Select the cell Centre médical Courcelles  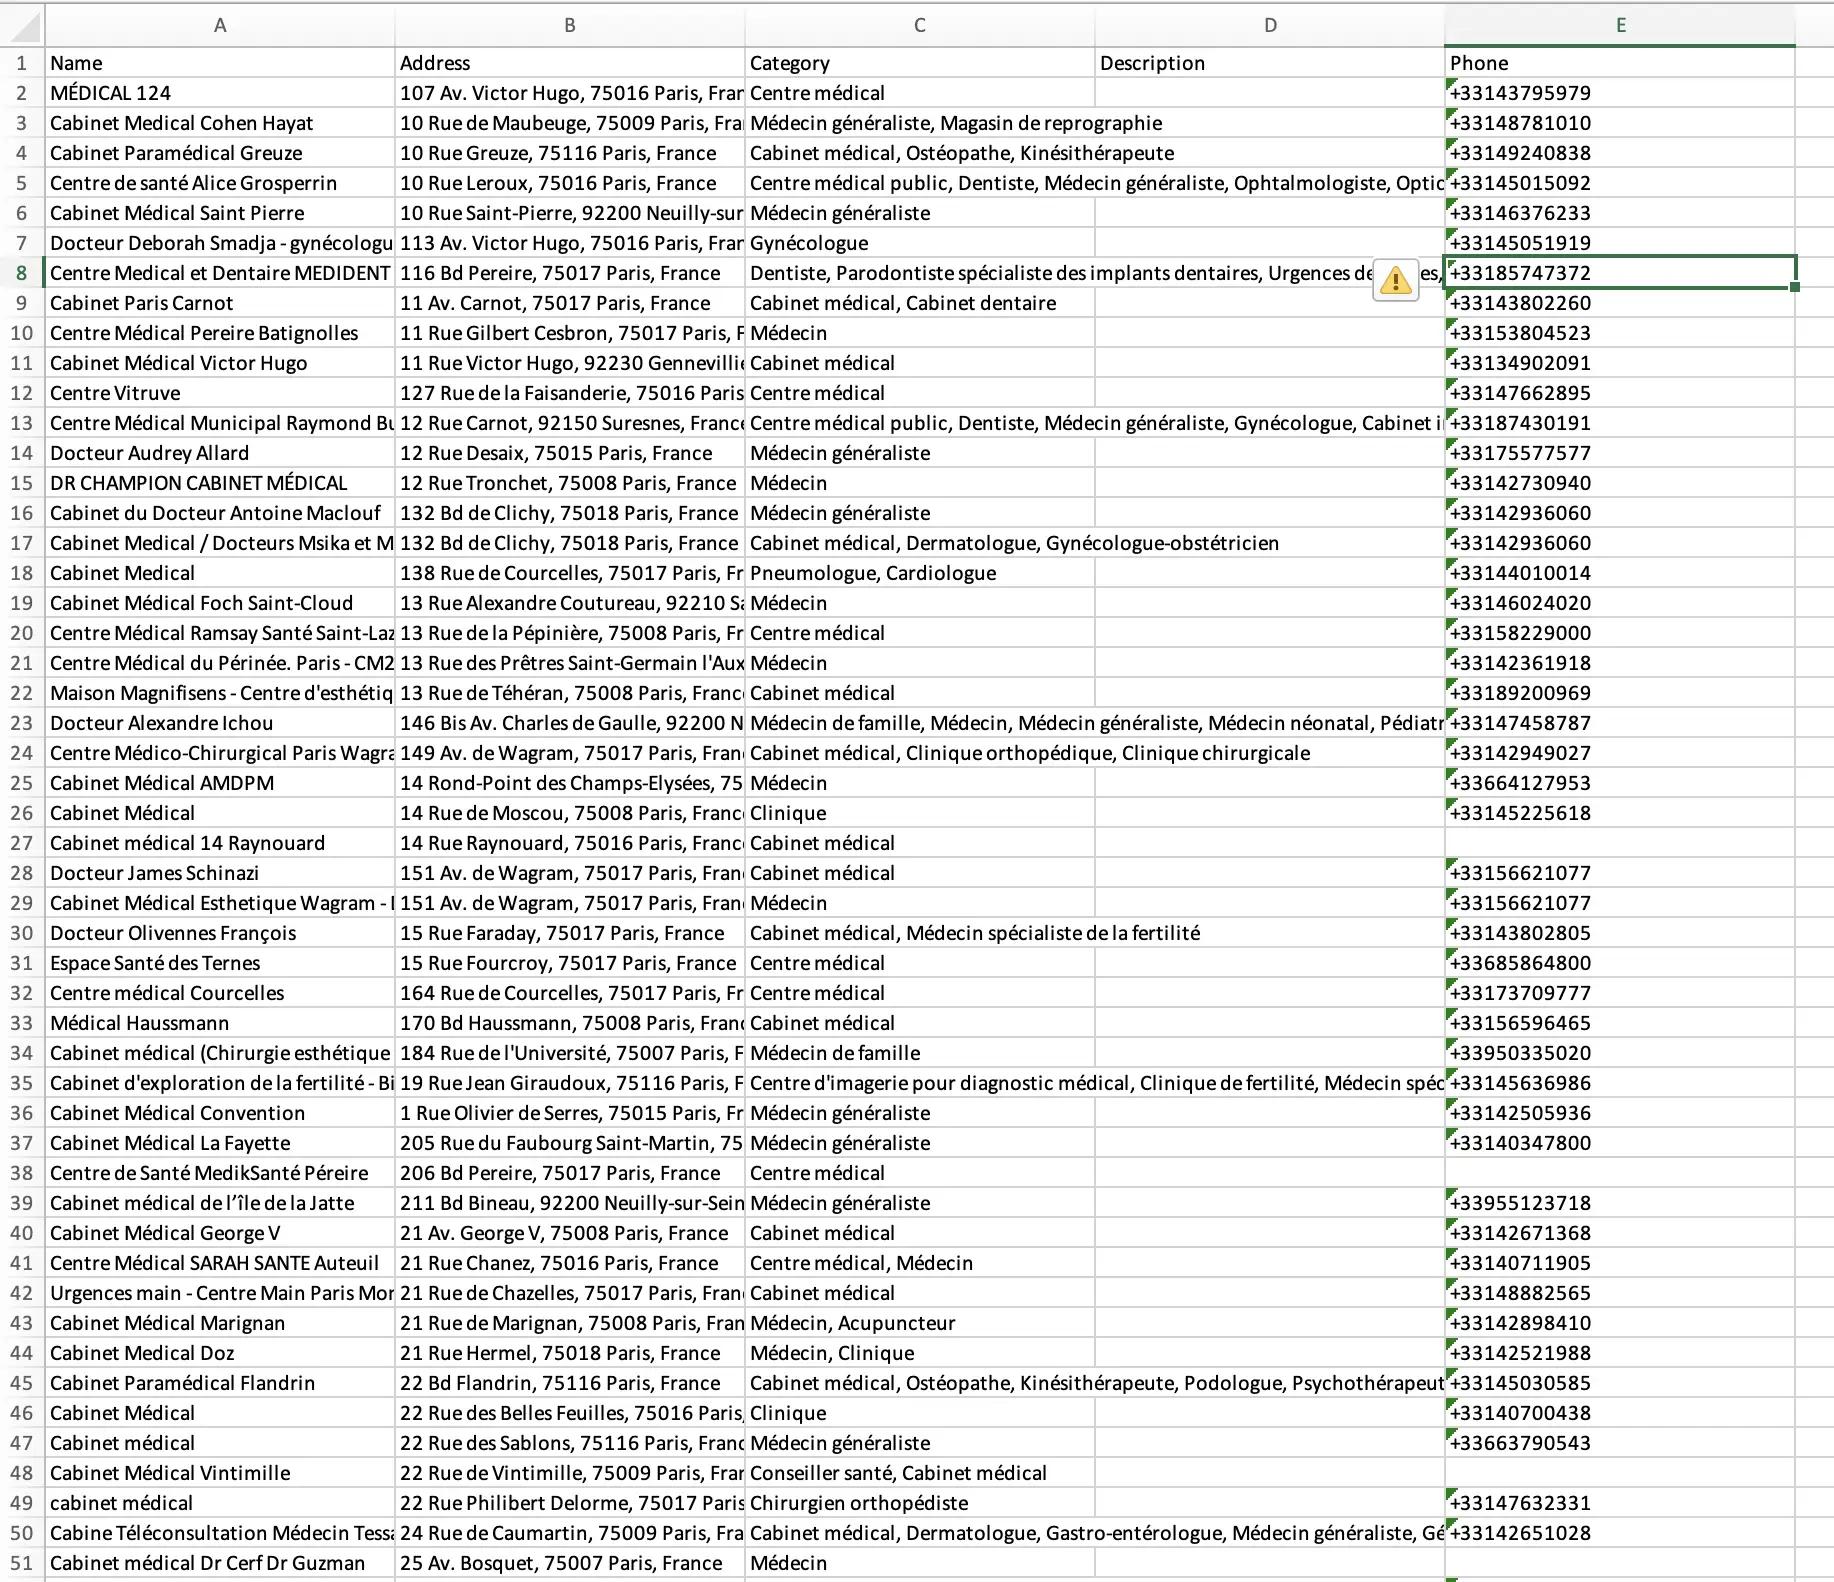click(x=220, y=993)
